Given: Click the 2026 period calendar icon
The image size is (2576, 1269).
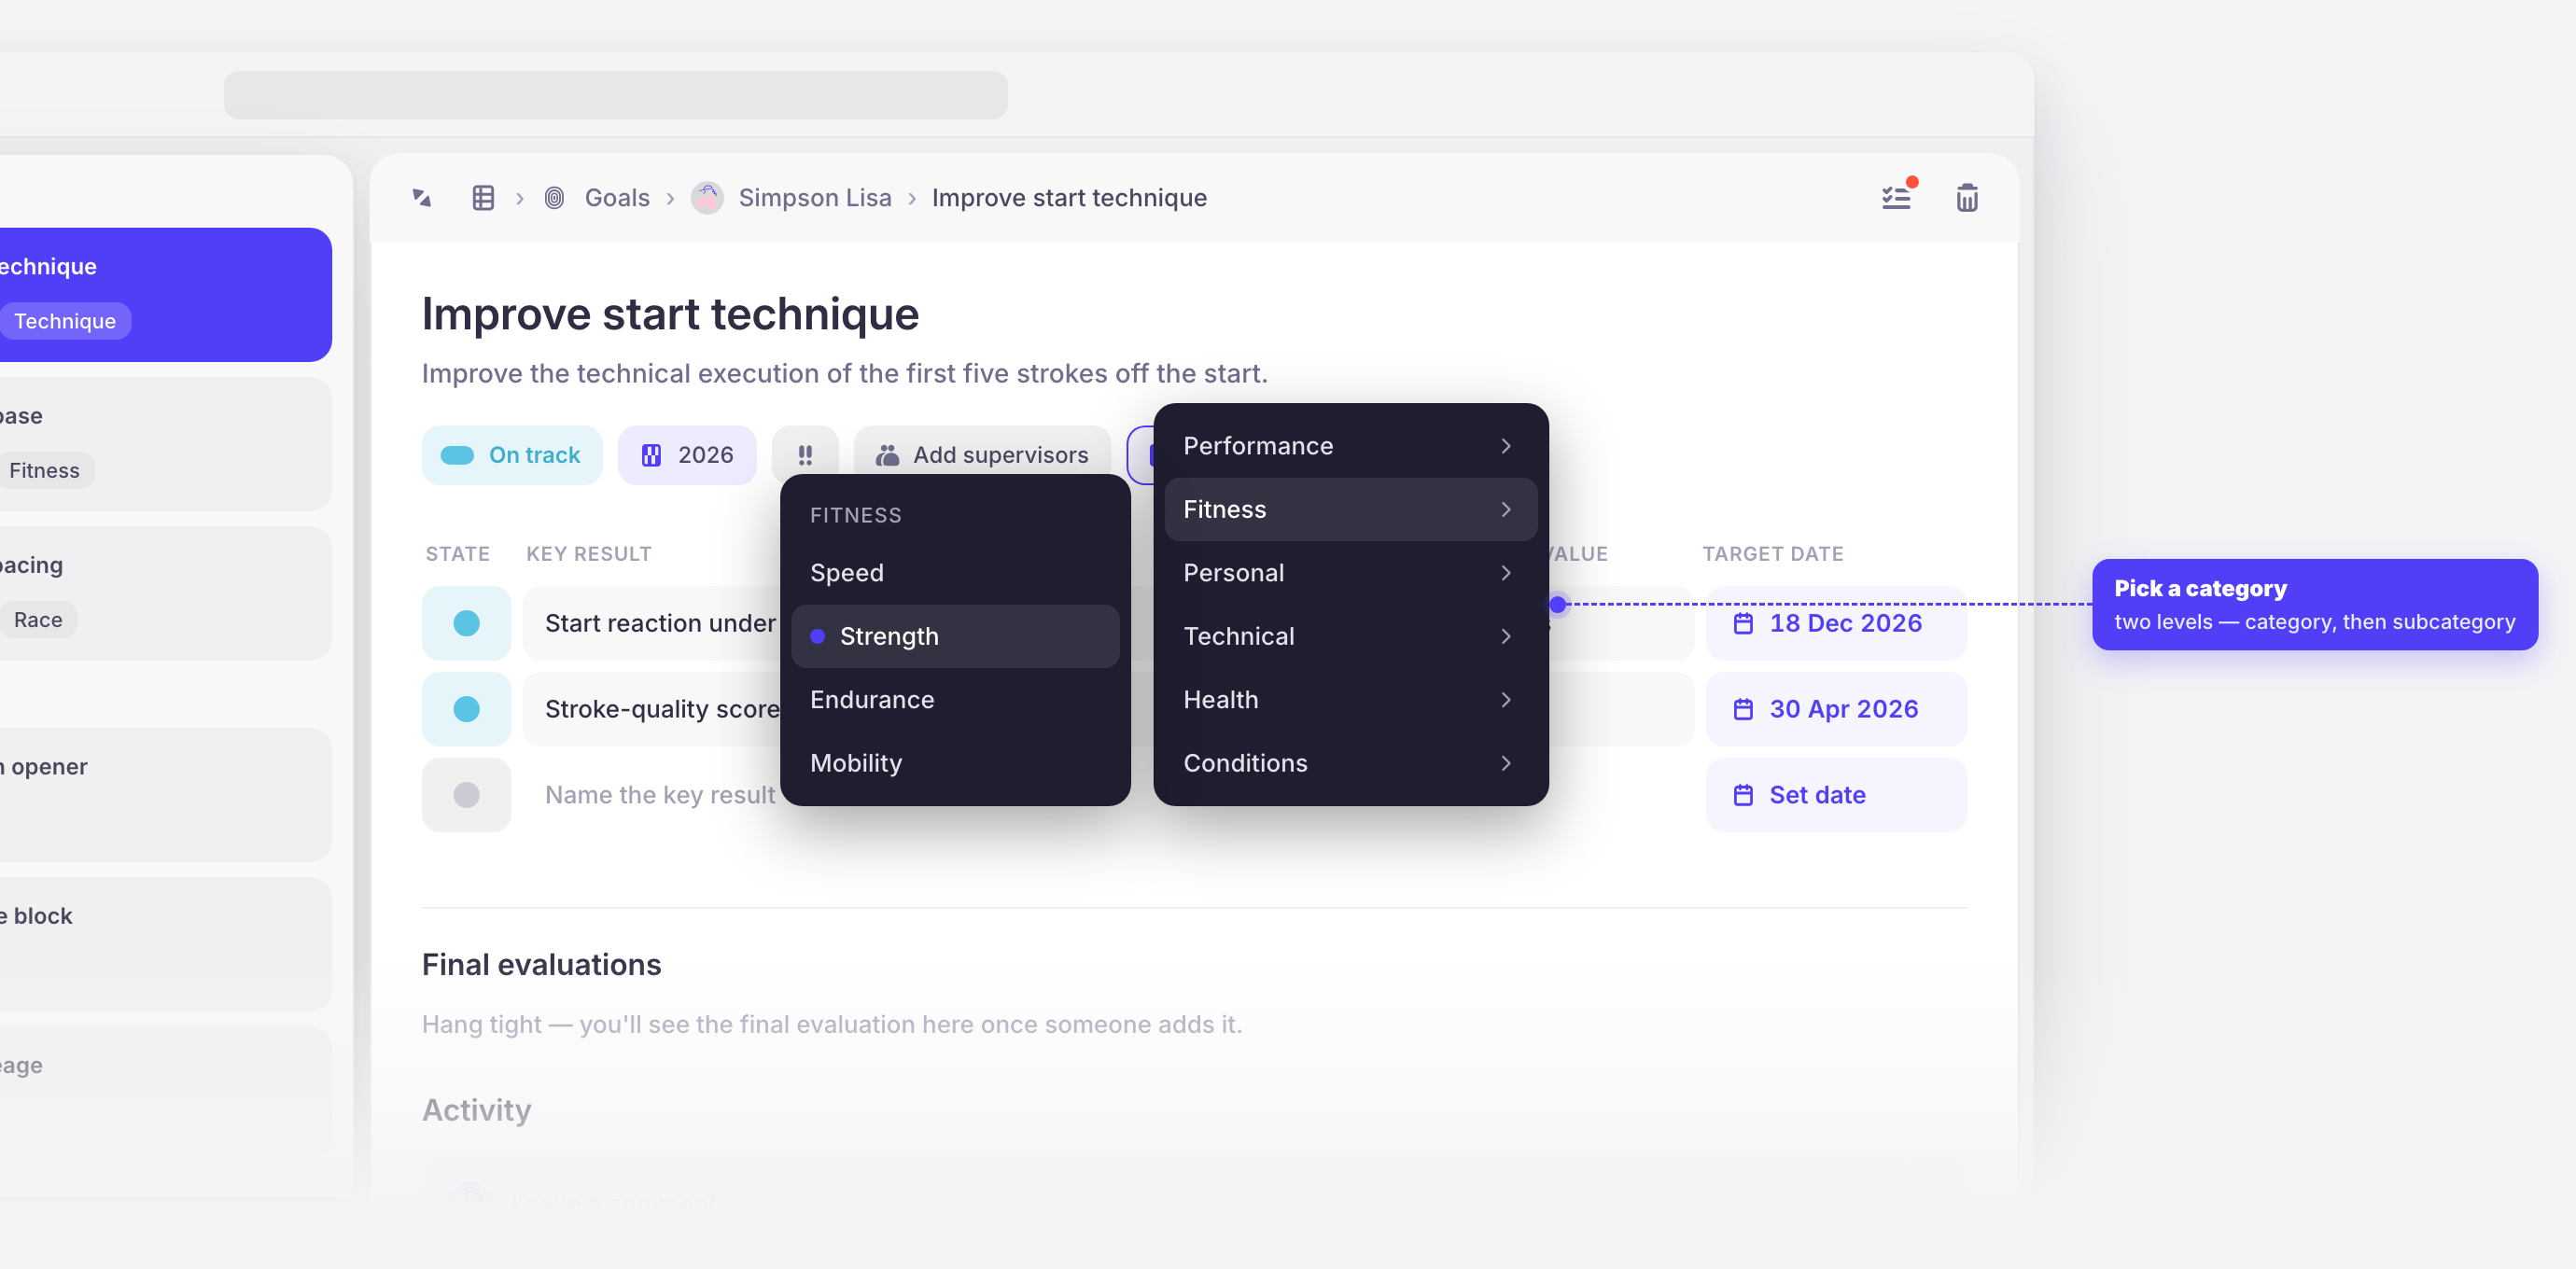Looking at the screenshot, I should click(x=651, y=455).
